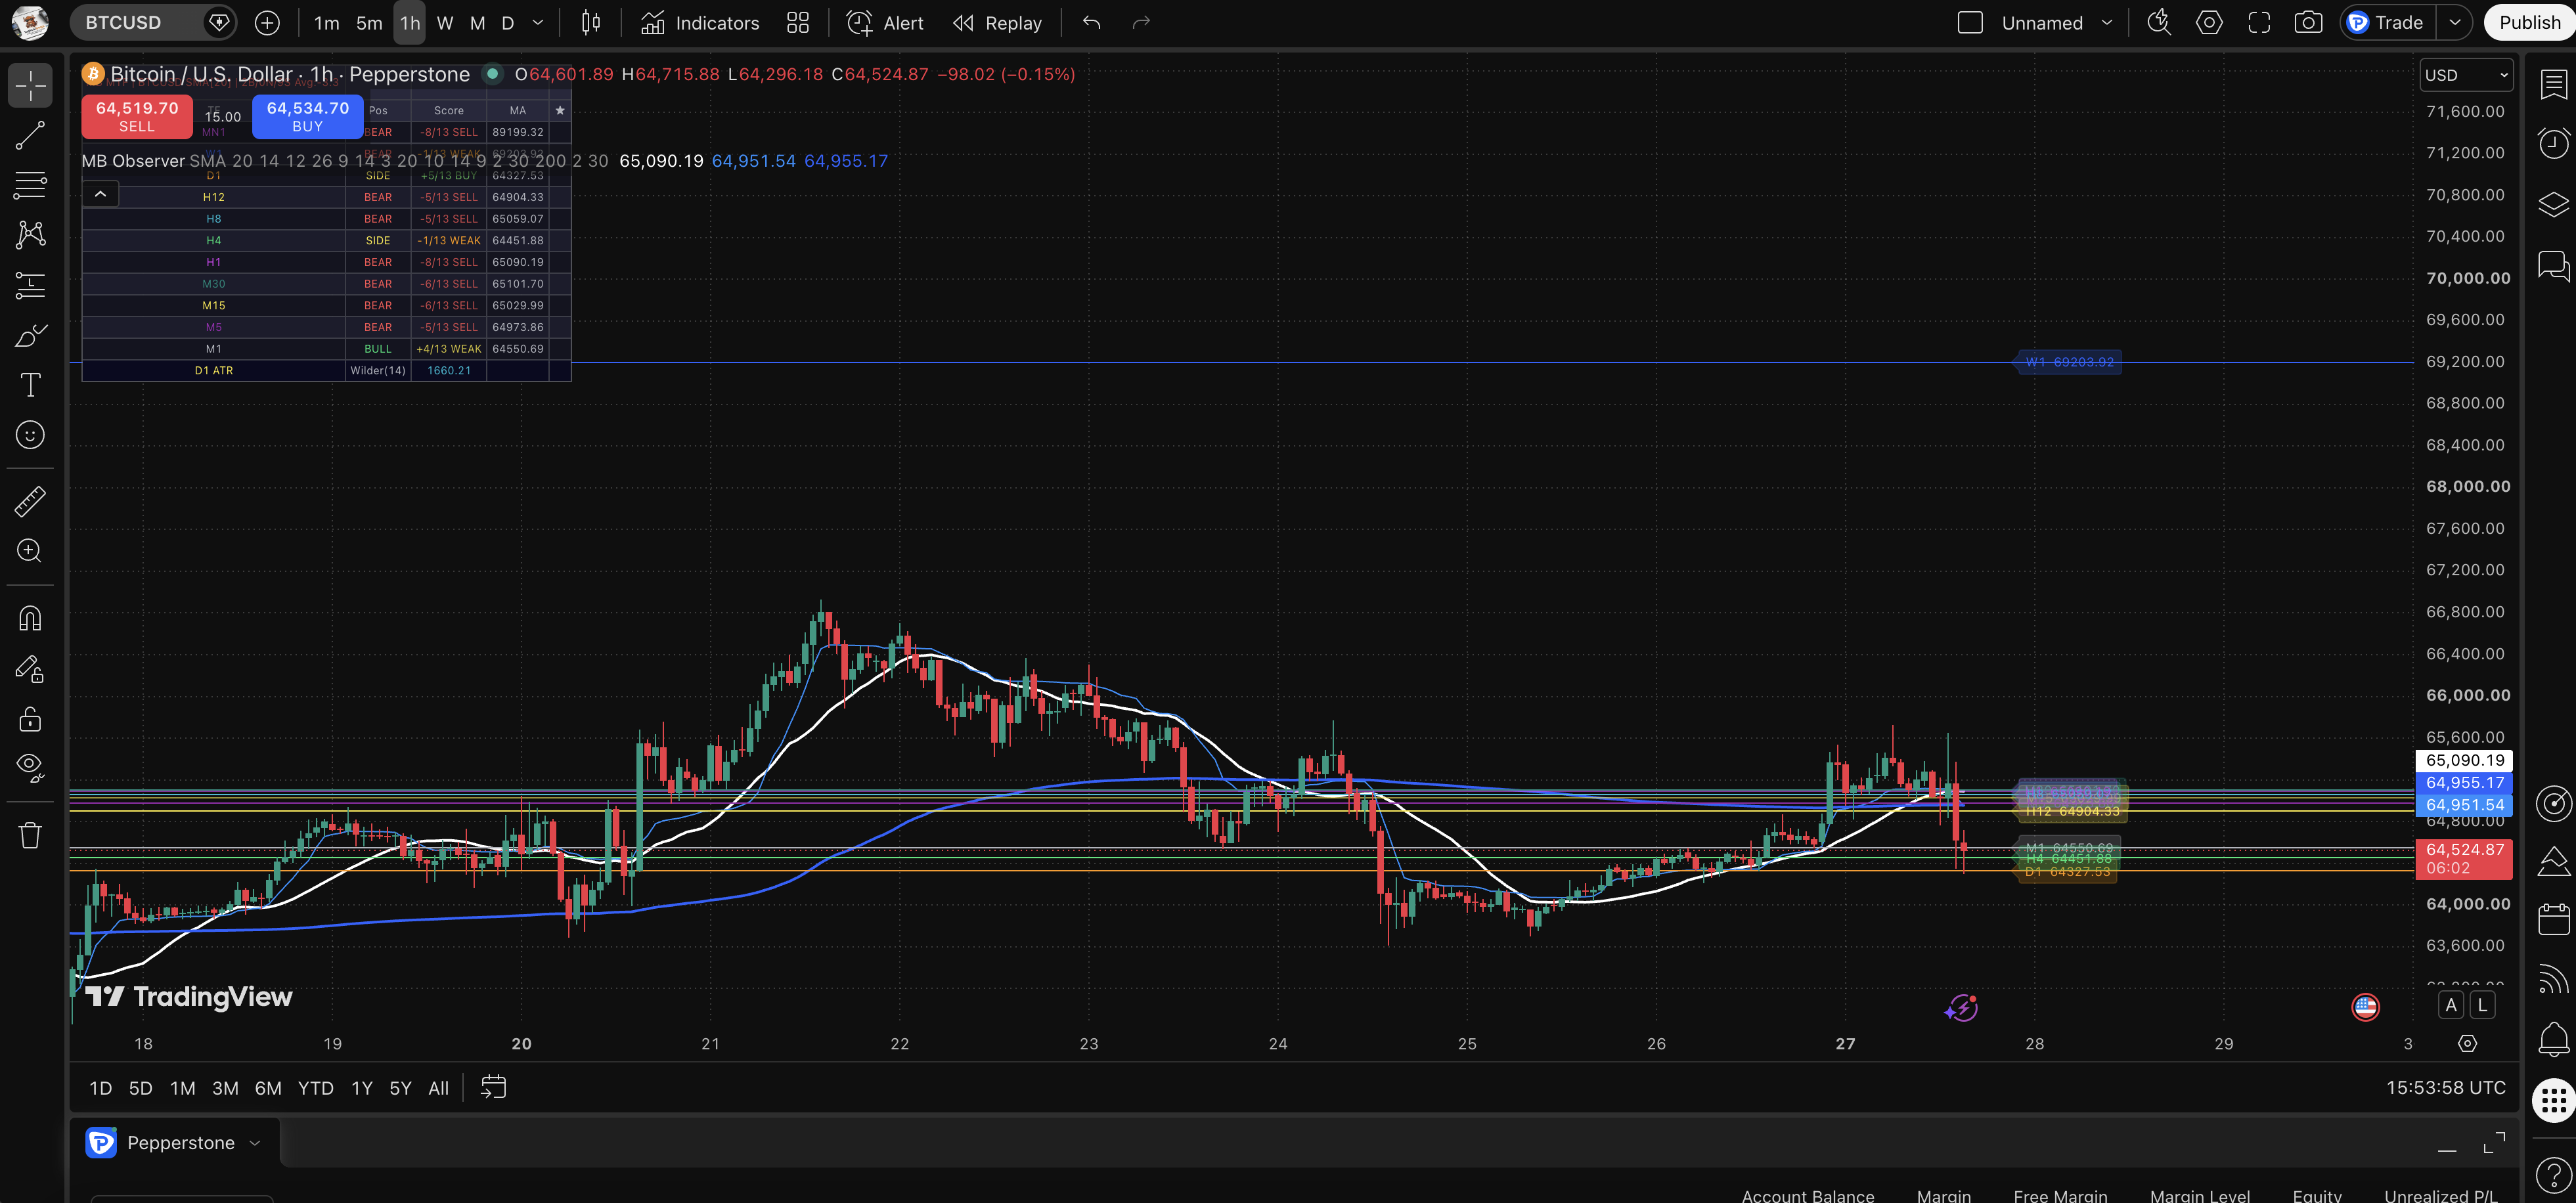This screenshot has width=2576, height=1203.
Task: Click the red SELL 64,519.70 button
Action: (x=137, y=116)
